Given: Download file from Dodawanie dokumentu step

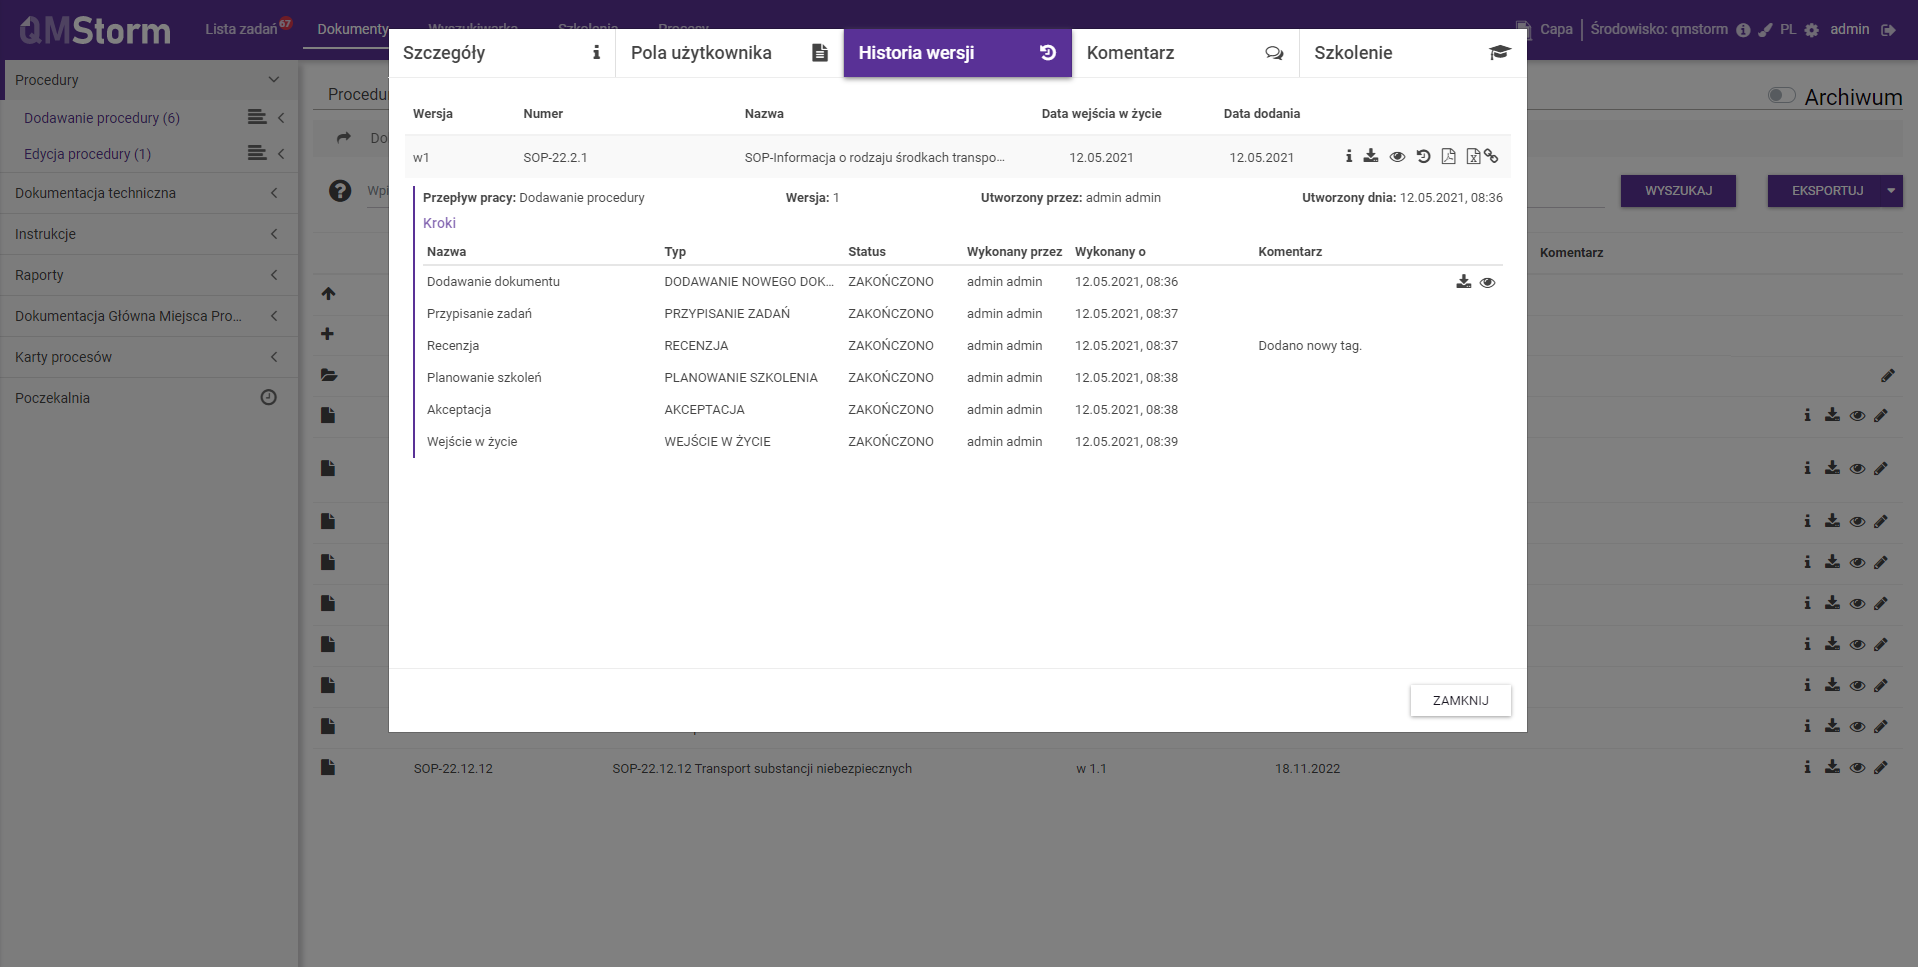Looking at the screenshot, I should [1463, 282].
